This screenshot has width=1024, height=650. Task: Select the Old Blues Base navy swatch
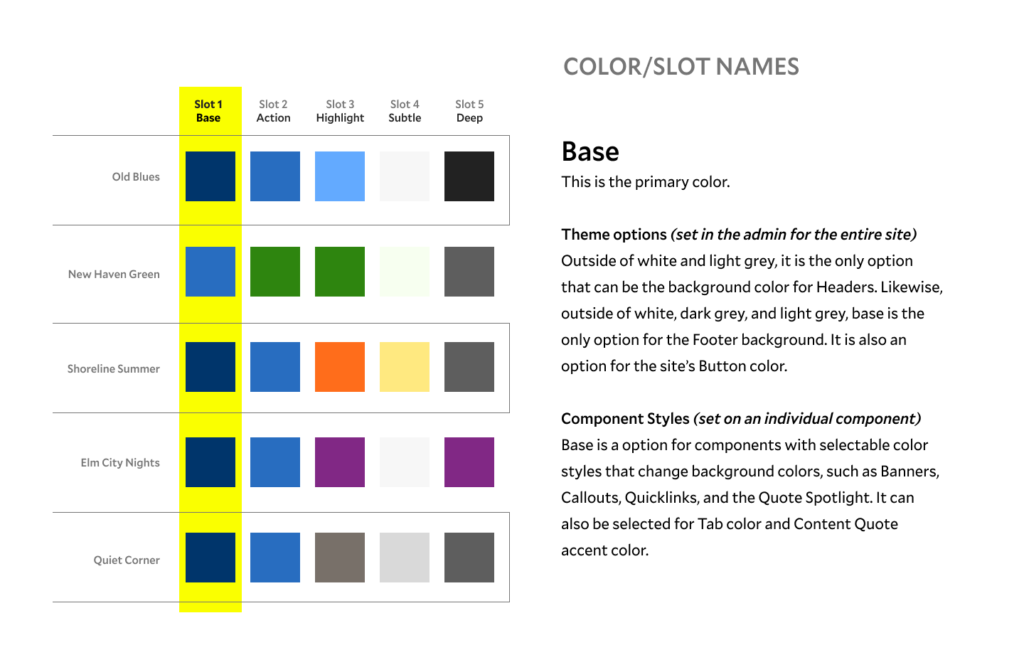(x=210, y=176)
